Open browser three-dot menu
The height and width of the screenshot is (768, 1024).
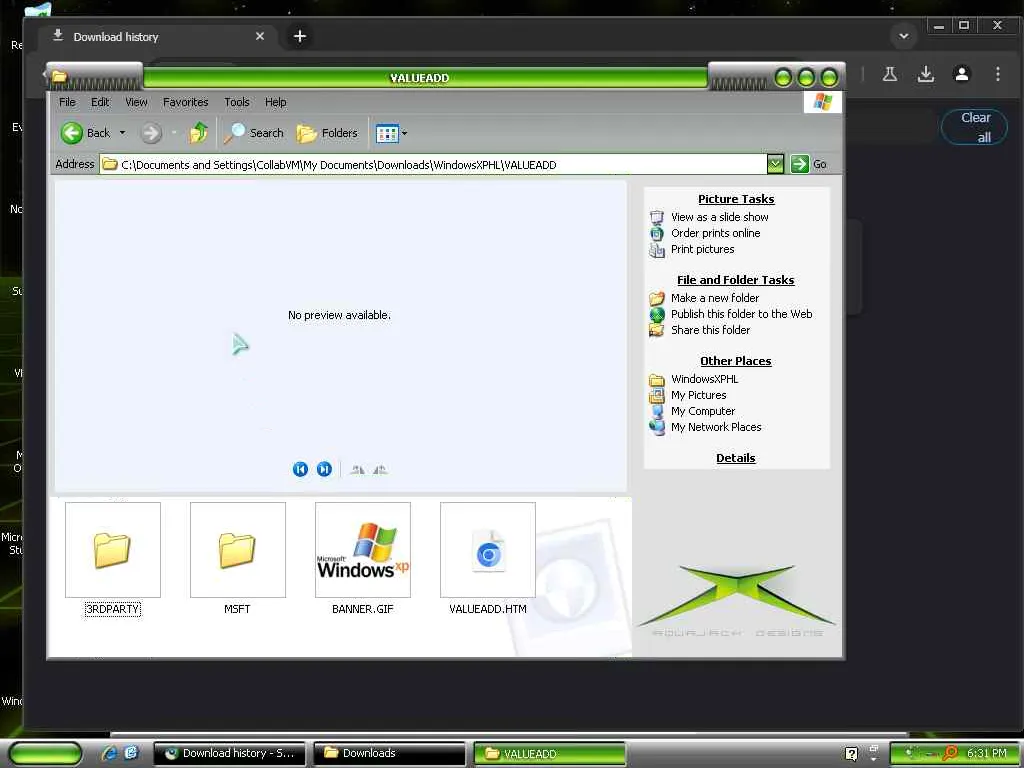(x=997, y=74)
